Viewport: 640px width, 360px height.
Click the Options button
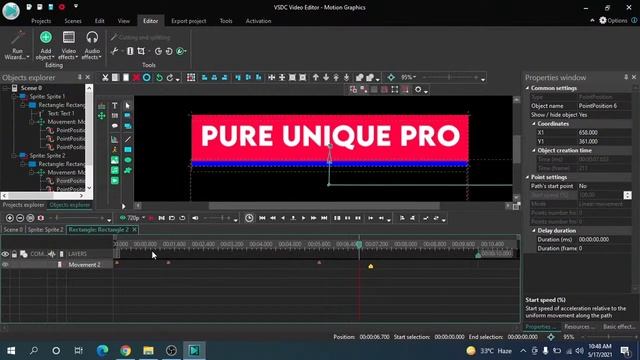(x=613, y=20)
